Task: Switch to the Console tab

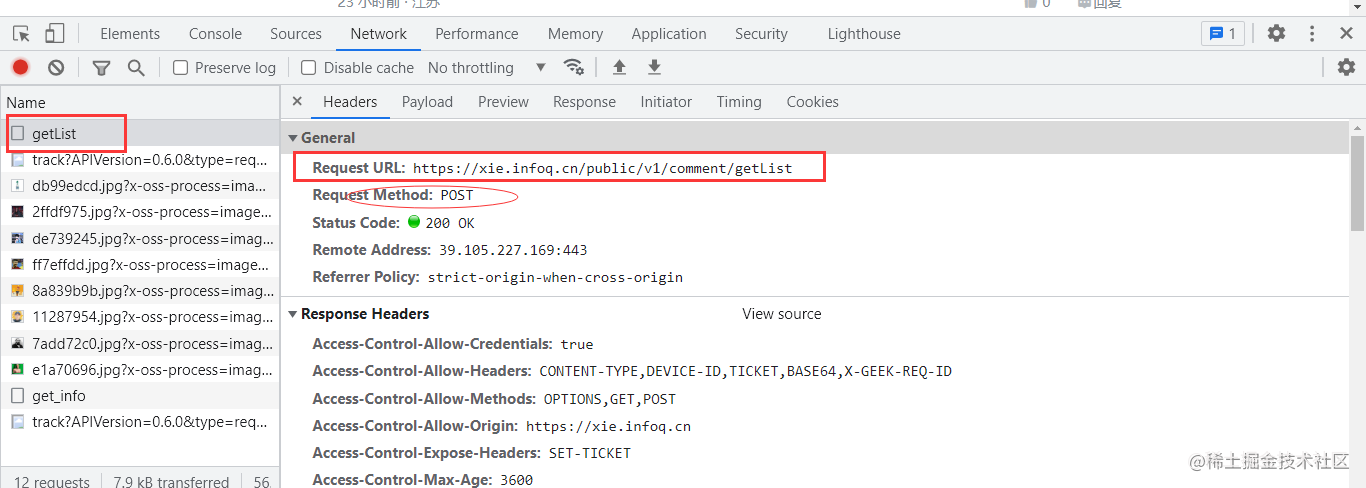Action: (215, 34)
